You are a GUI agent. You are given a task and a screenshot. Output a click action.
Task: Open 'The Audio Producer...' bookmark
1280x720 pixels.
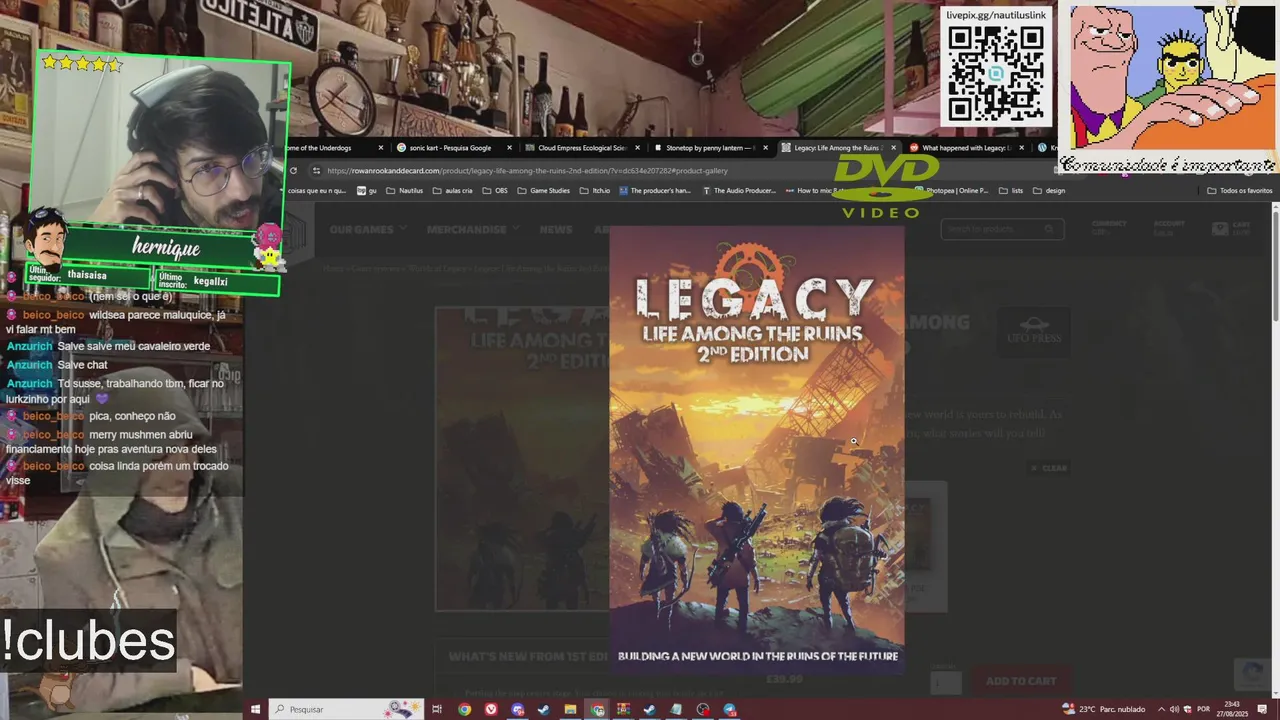(740, 190)
